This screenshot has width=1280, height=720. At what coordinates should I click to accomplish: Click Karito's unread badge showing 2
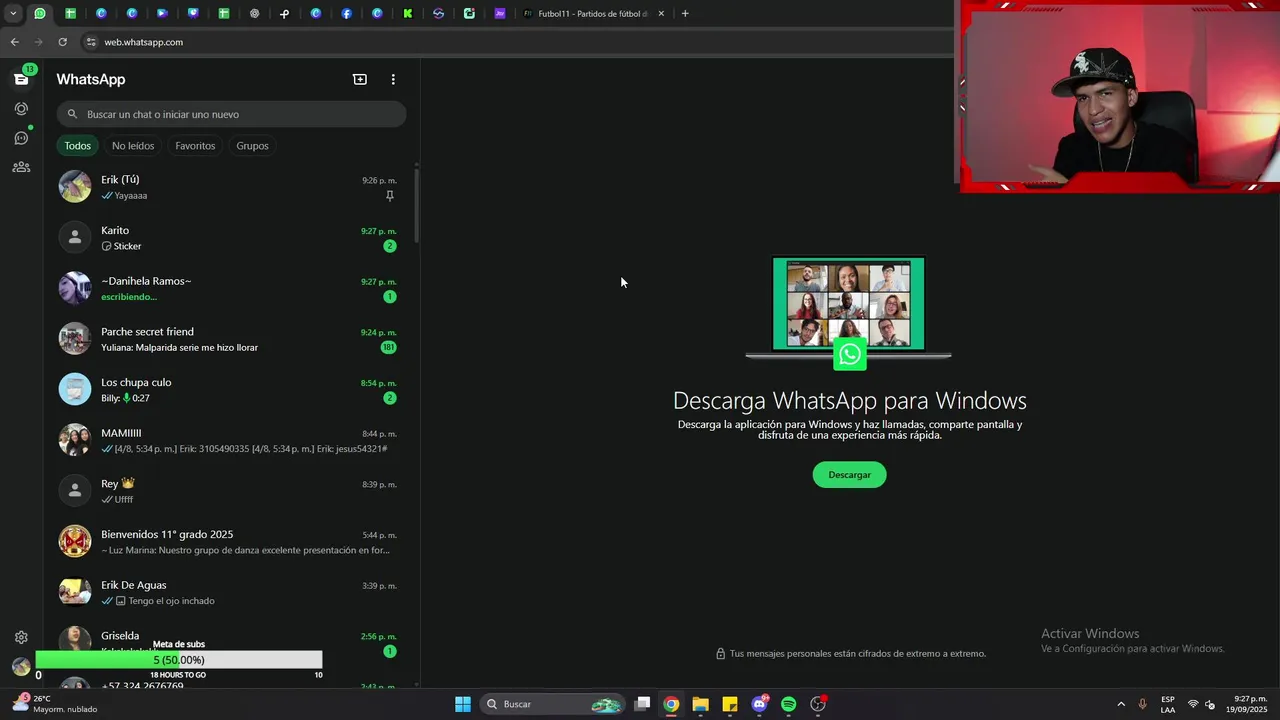tap(390, 246)
